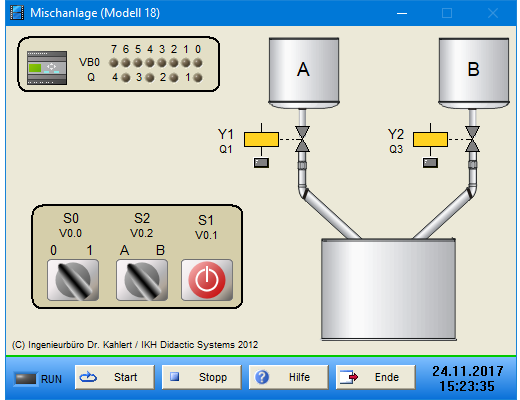Screen dimensions: 520x400
Task: Click the Y2 yellow solenoid actuator
Action: [x=430, y=139]
